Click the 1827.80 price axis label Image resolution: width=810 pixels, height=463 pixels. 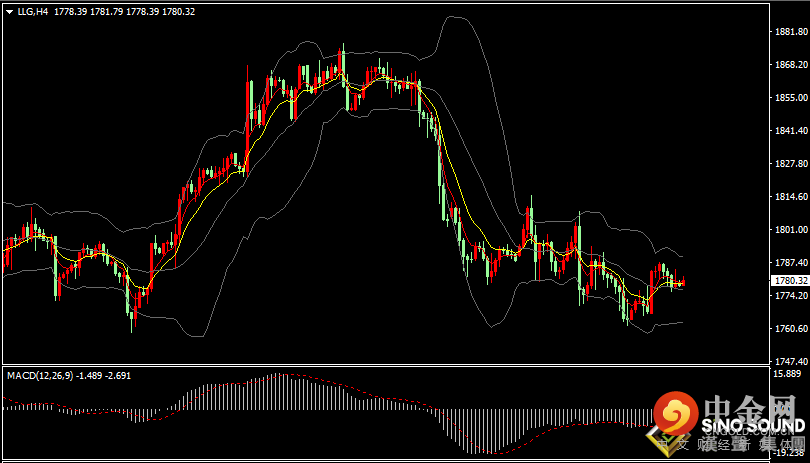[x=790, y=163]
